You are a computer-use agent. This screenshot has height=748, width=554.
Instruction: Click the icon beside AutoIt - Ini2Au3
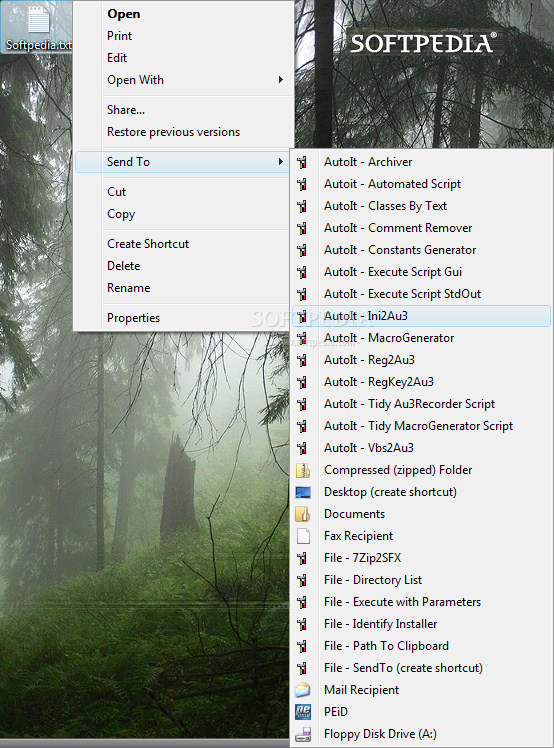(x=302, y=316)
